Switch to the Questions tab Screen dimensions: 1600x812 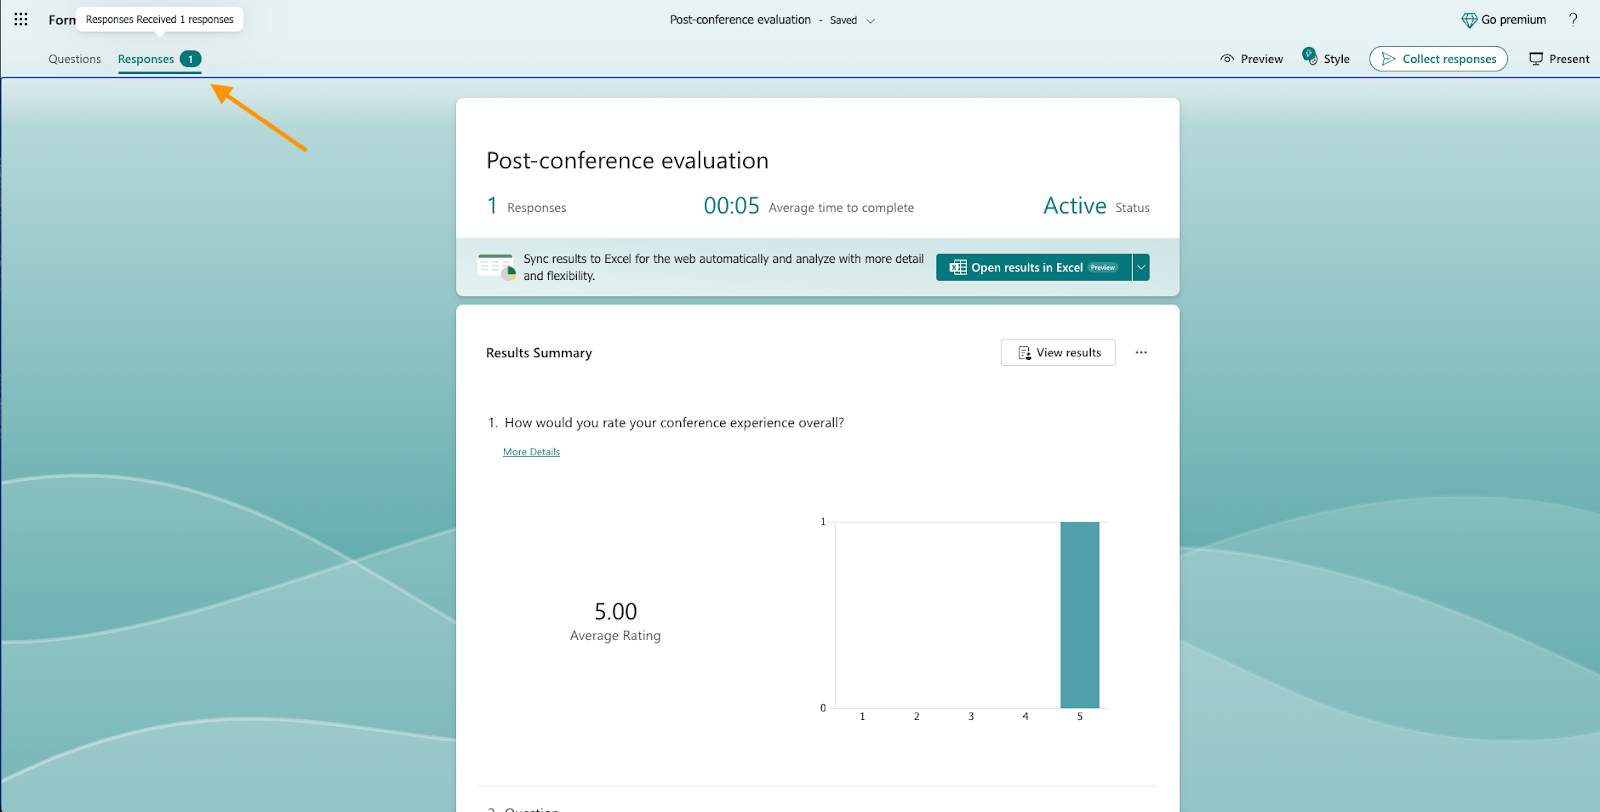(x=75, y=59)
